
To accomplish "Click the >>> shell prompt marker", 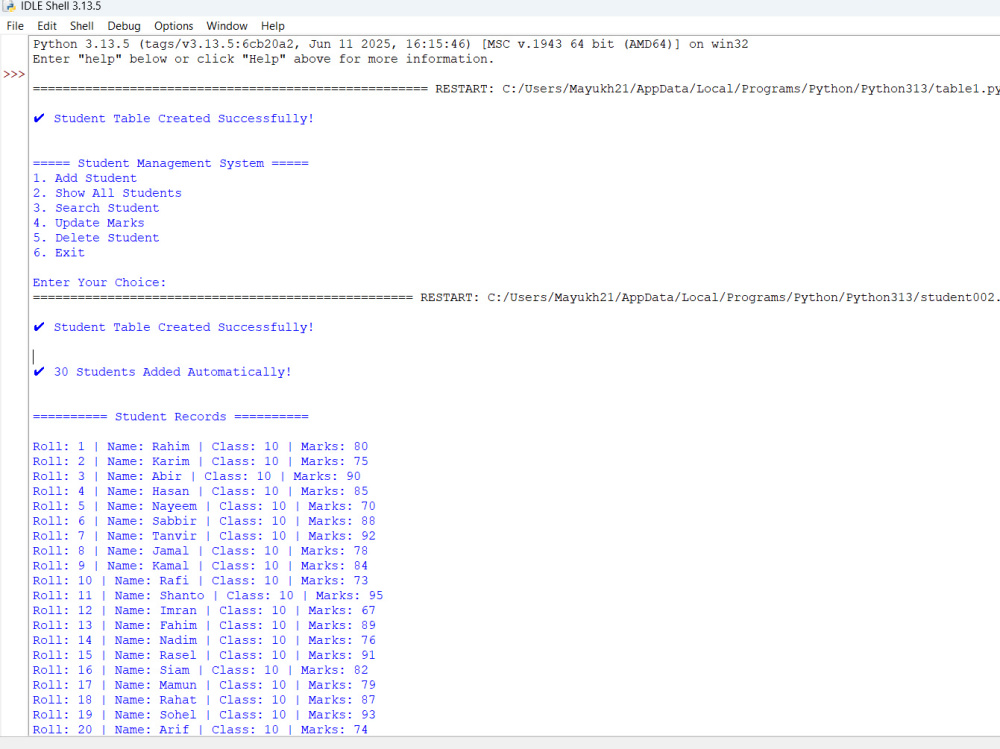I will 14,74.
